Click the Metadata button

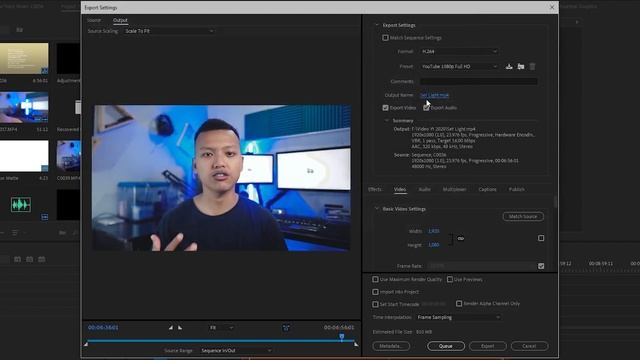[390, 346]
